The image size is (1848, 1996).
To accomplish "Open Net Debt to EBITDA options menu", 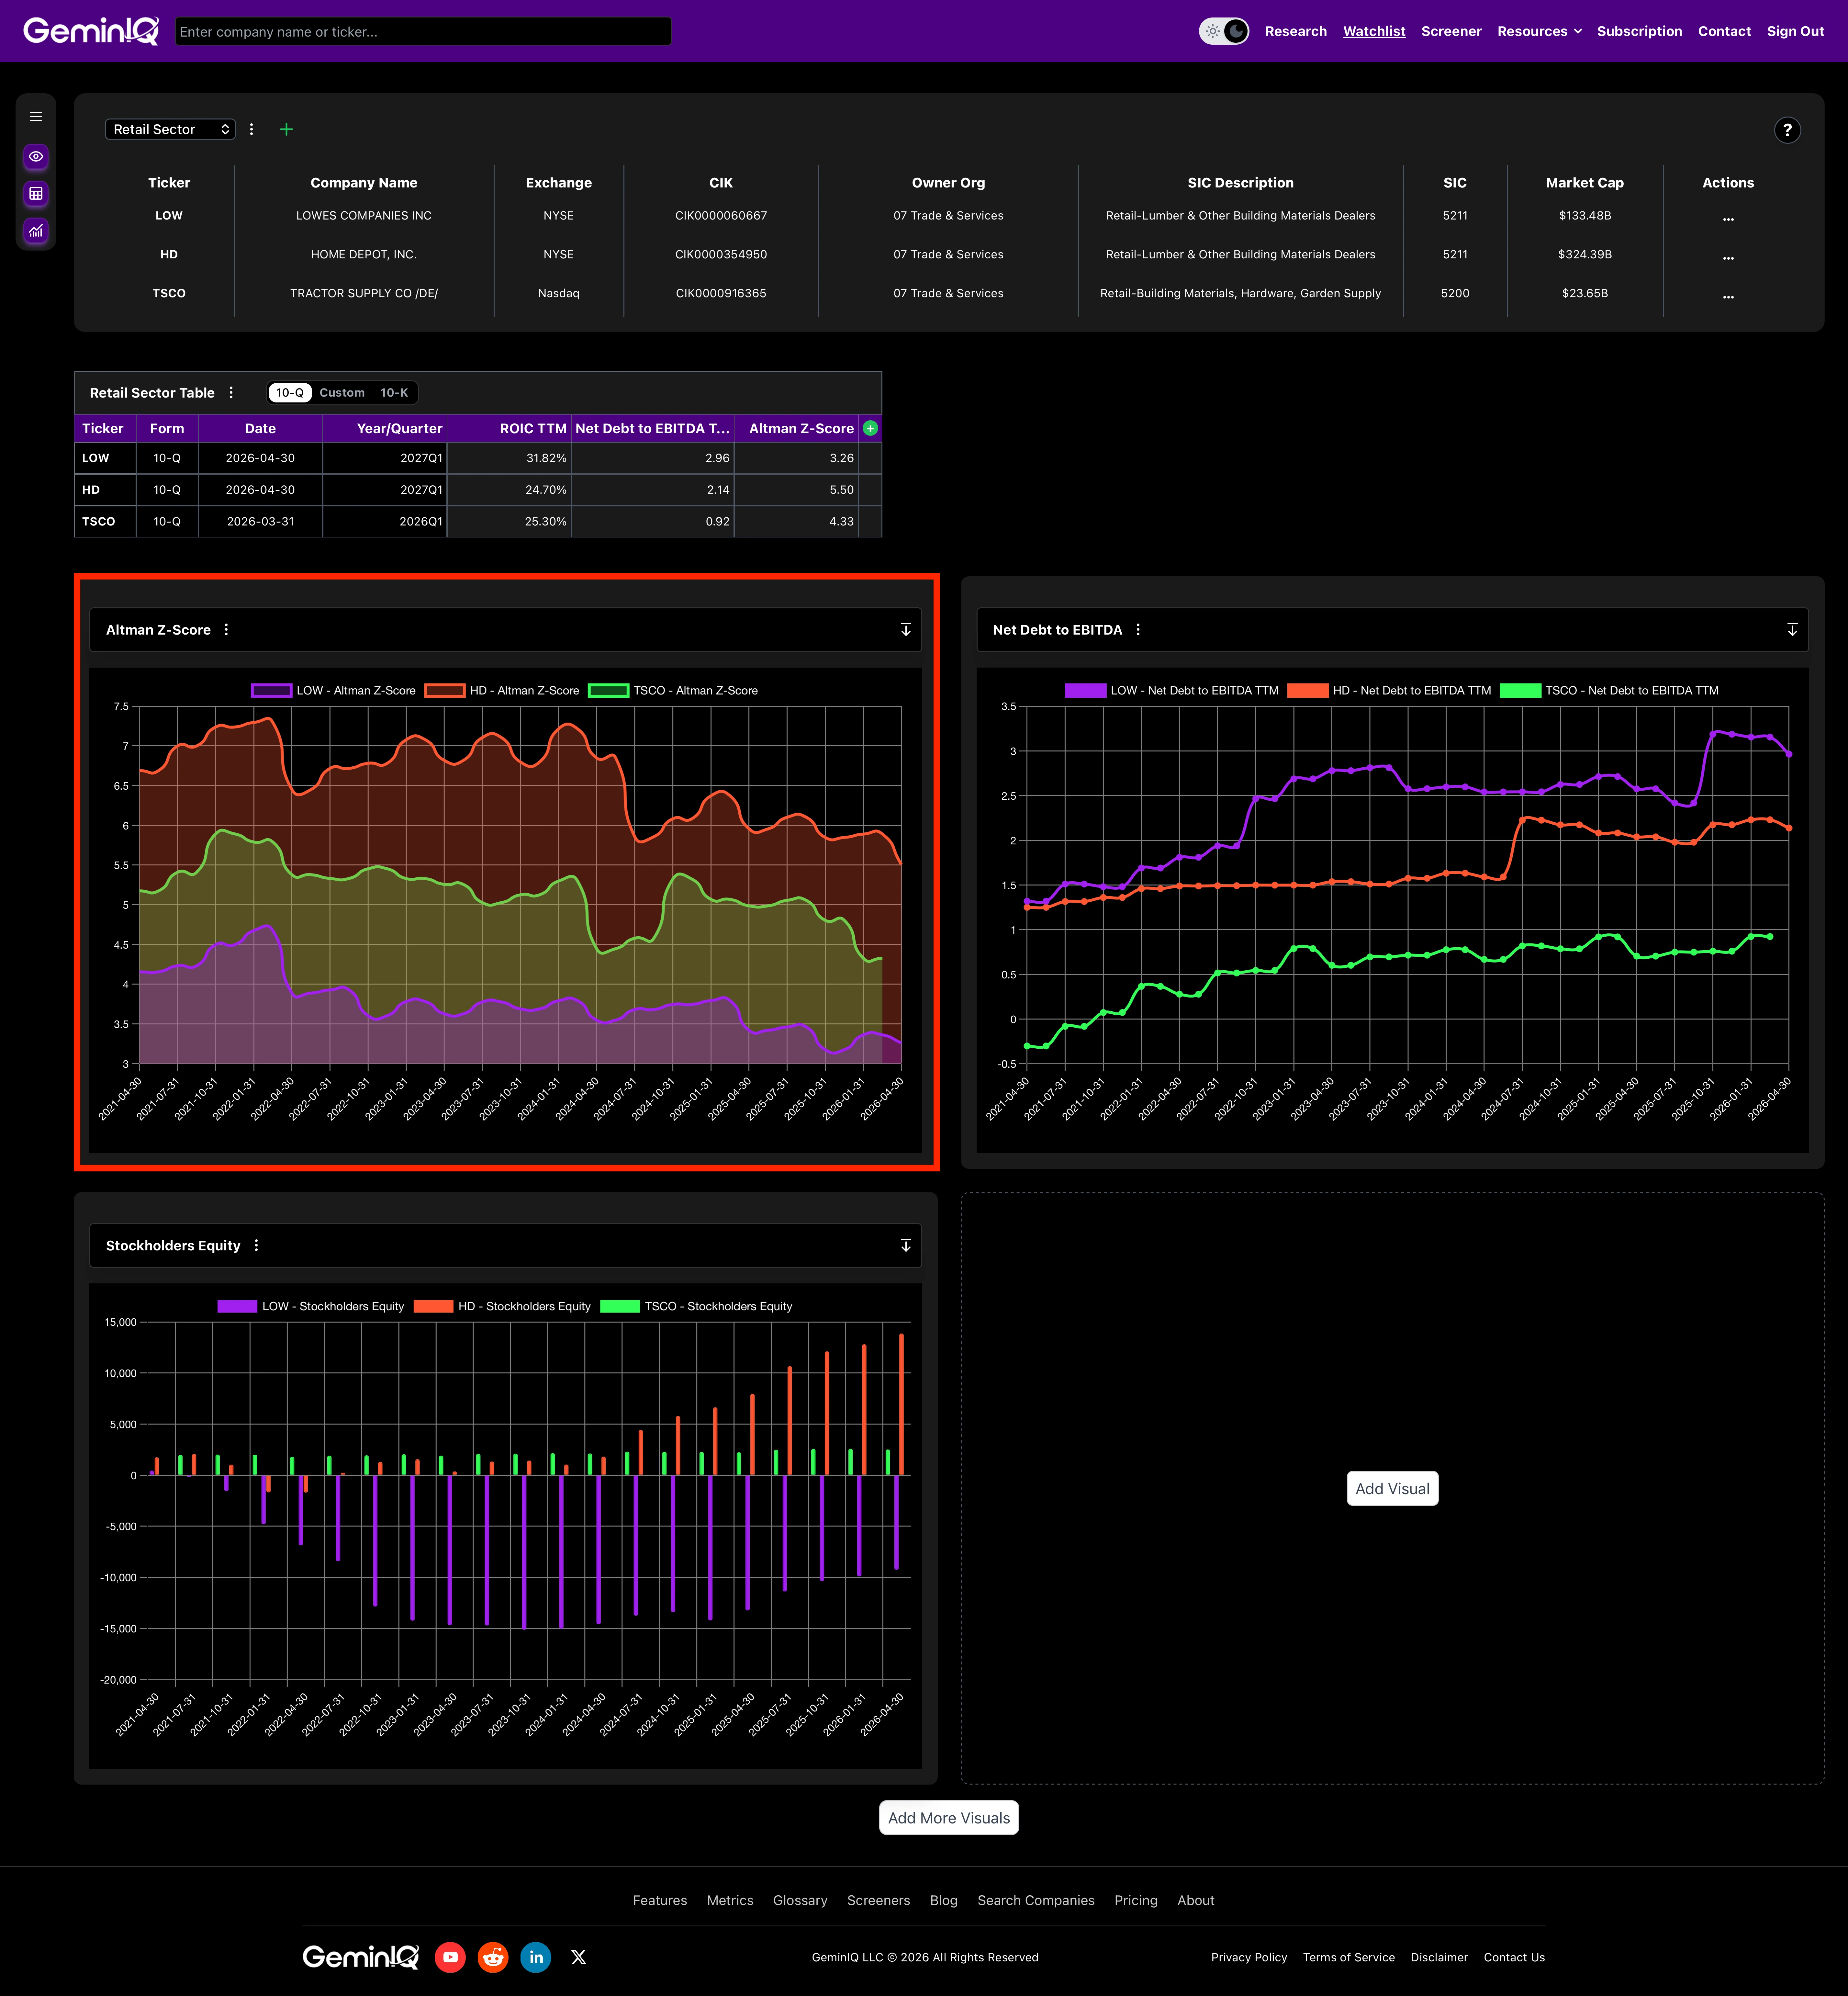I will point(1138,630).
